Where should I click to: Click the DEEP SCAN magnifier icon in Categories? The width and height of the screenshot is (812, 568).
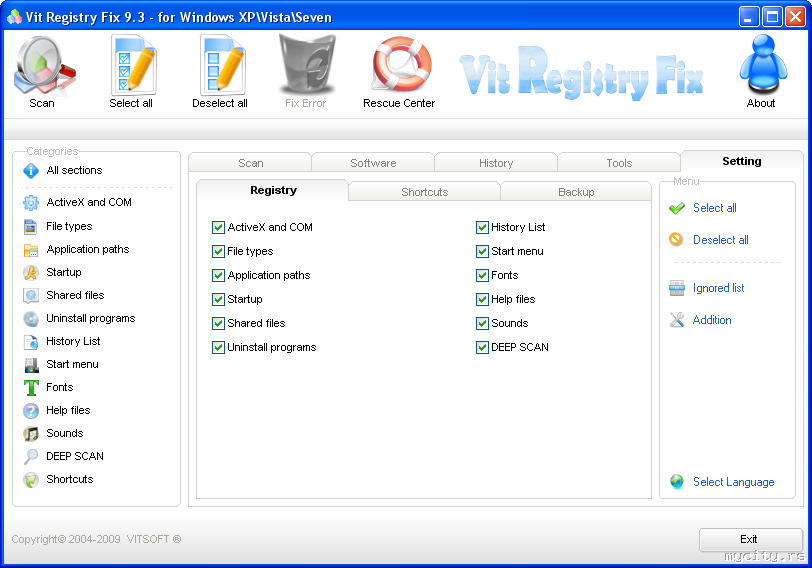(31, 457)
